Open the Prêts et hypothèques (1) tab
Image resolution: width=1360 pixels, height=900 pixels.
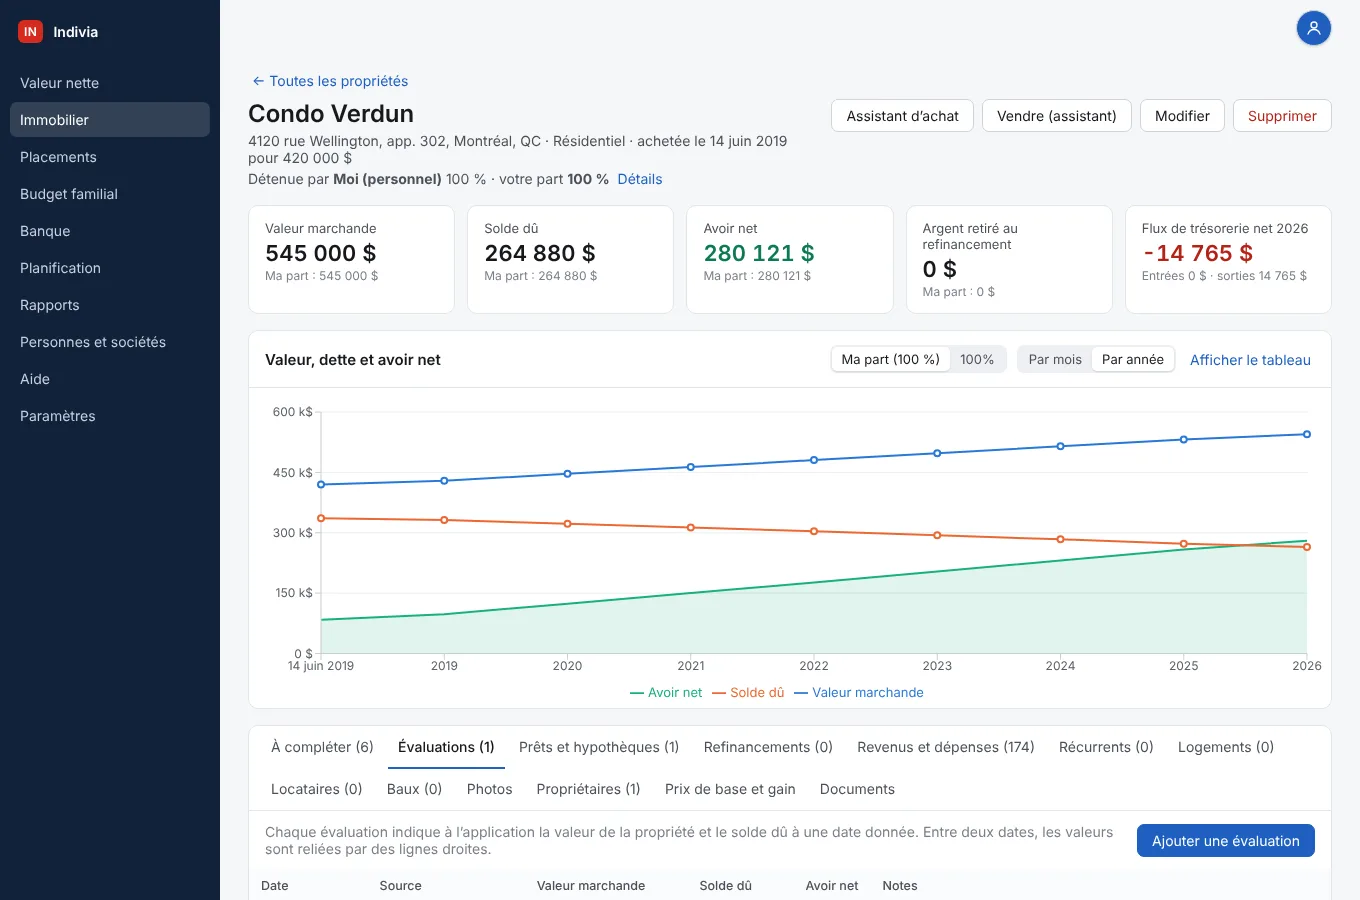pyautogui.click(x=599, y=747)
